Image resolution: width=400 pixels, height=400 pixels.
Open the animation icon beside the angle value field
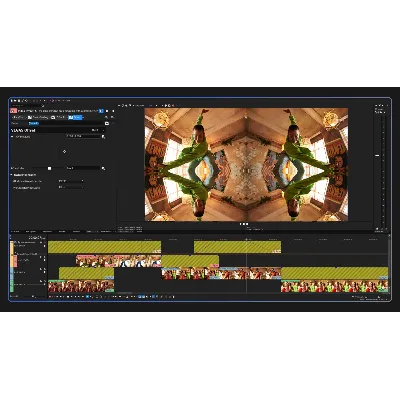103,168
